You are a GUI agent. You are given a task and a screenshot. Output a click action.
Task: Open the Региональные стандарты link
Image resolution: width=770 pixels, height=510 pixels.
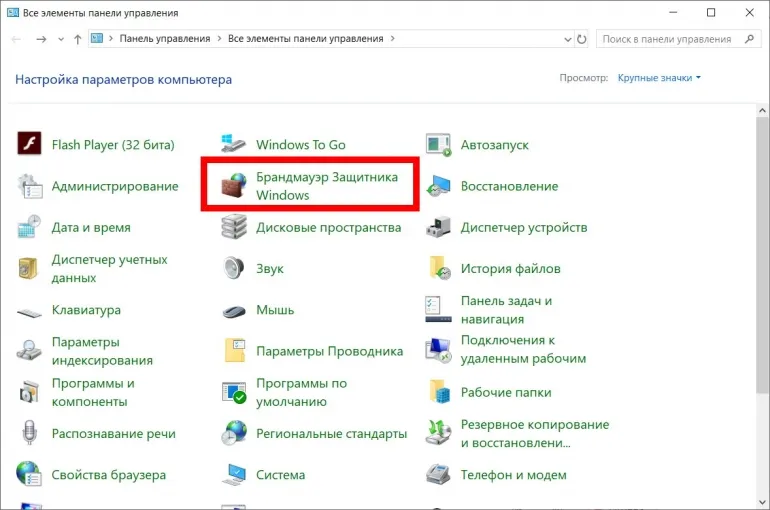click(331, 434)
